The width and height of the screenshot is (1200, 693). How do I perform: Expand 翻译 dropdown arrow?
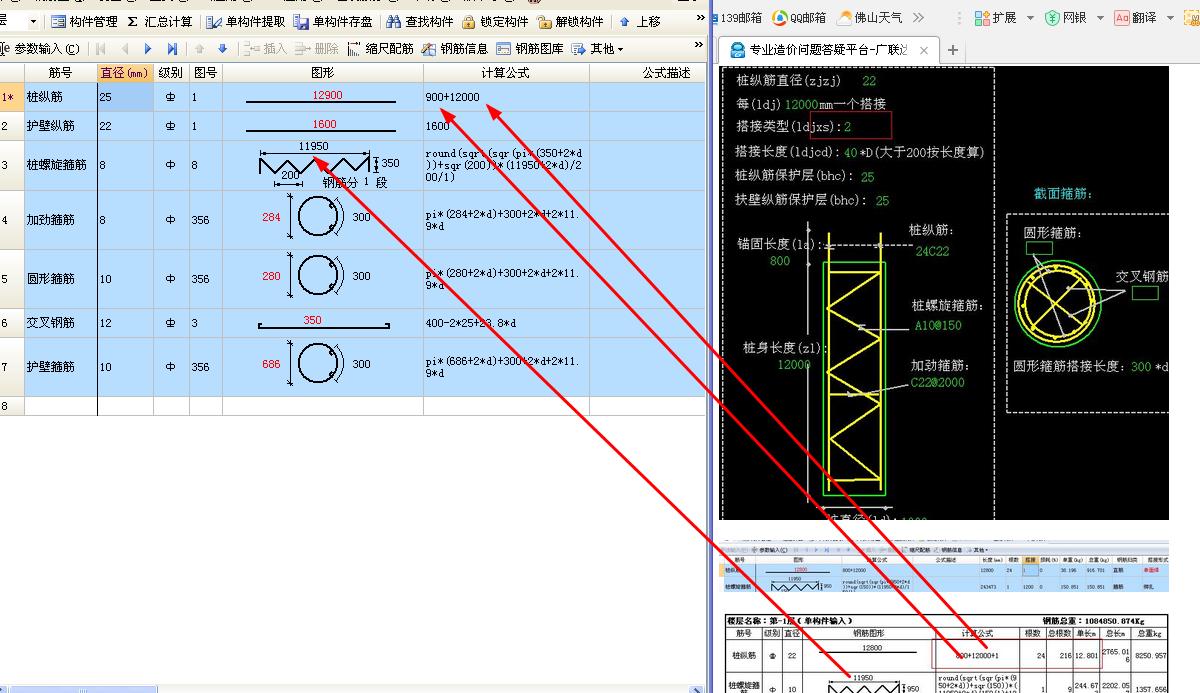(x=1169, y=18)
